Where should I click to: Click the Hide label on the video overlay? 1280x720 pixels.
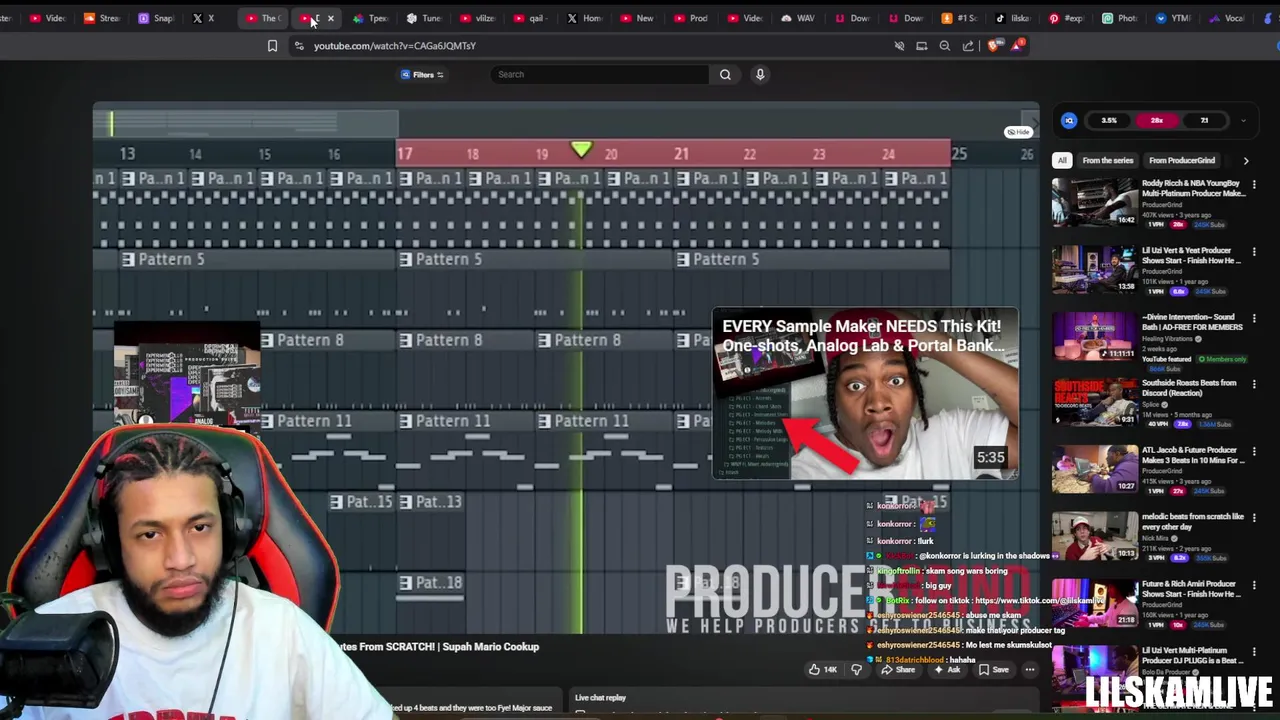pyautogui.click(x=1018, y=132)
